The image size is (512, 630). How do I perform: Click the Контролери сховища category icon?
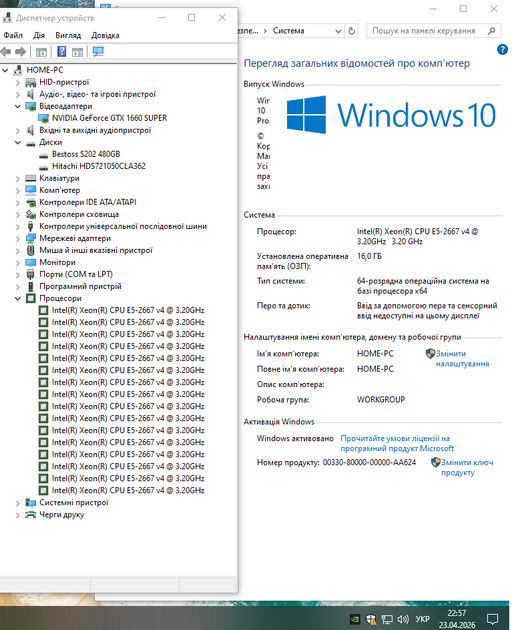tap(31, 214)
